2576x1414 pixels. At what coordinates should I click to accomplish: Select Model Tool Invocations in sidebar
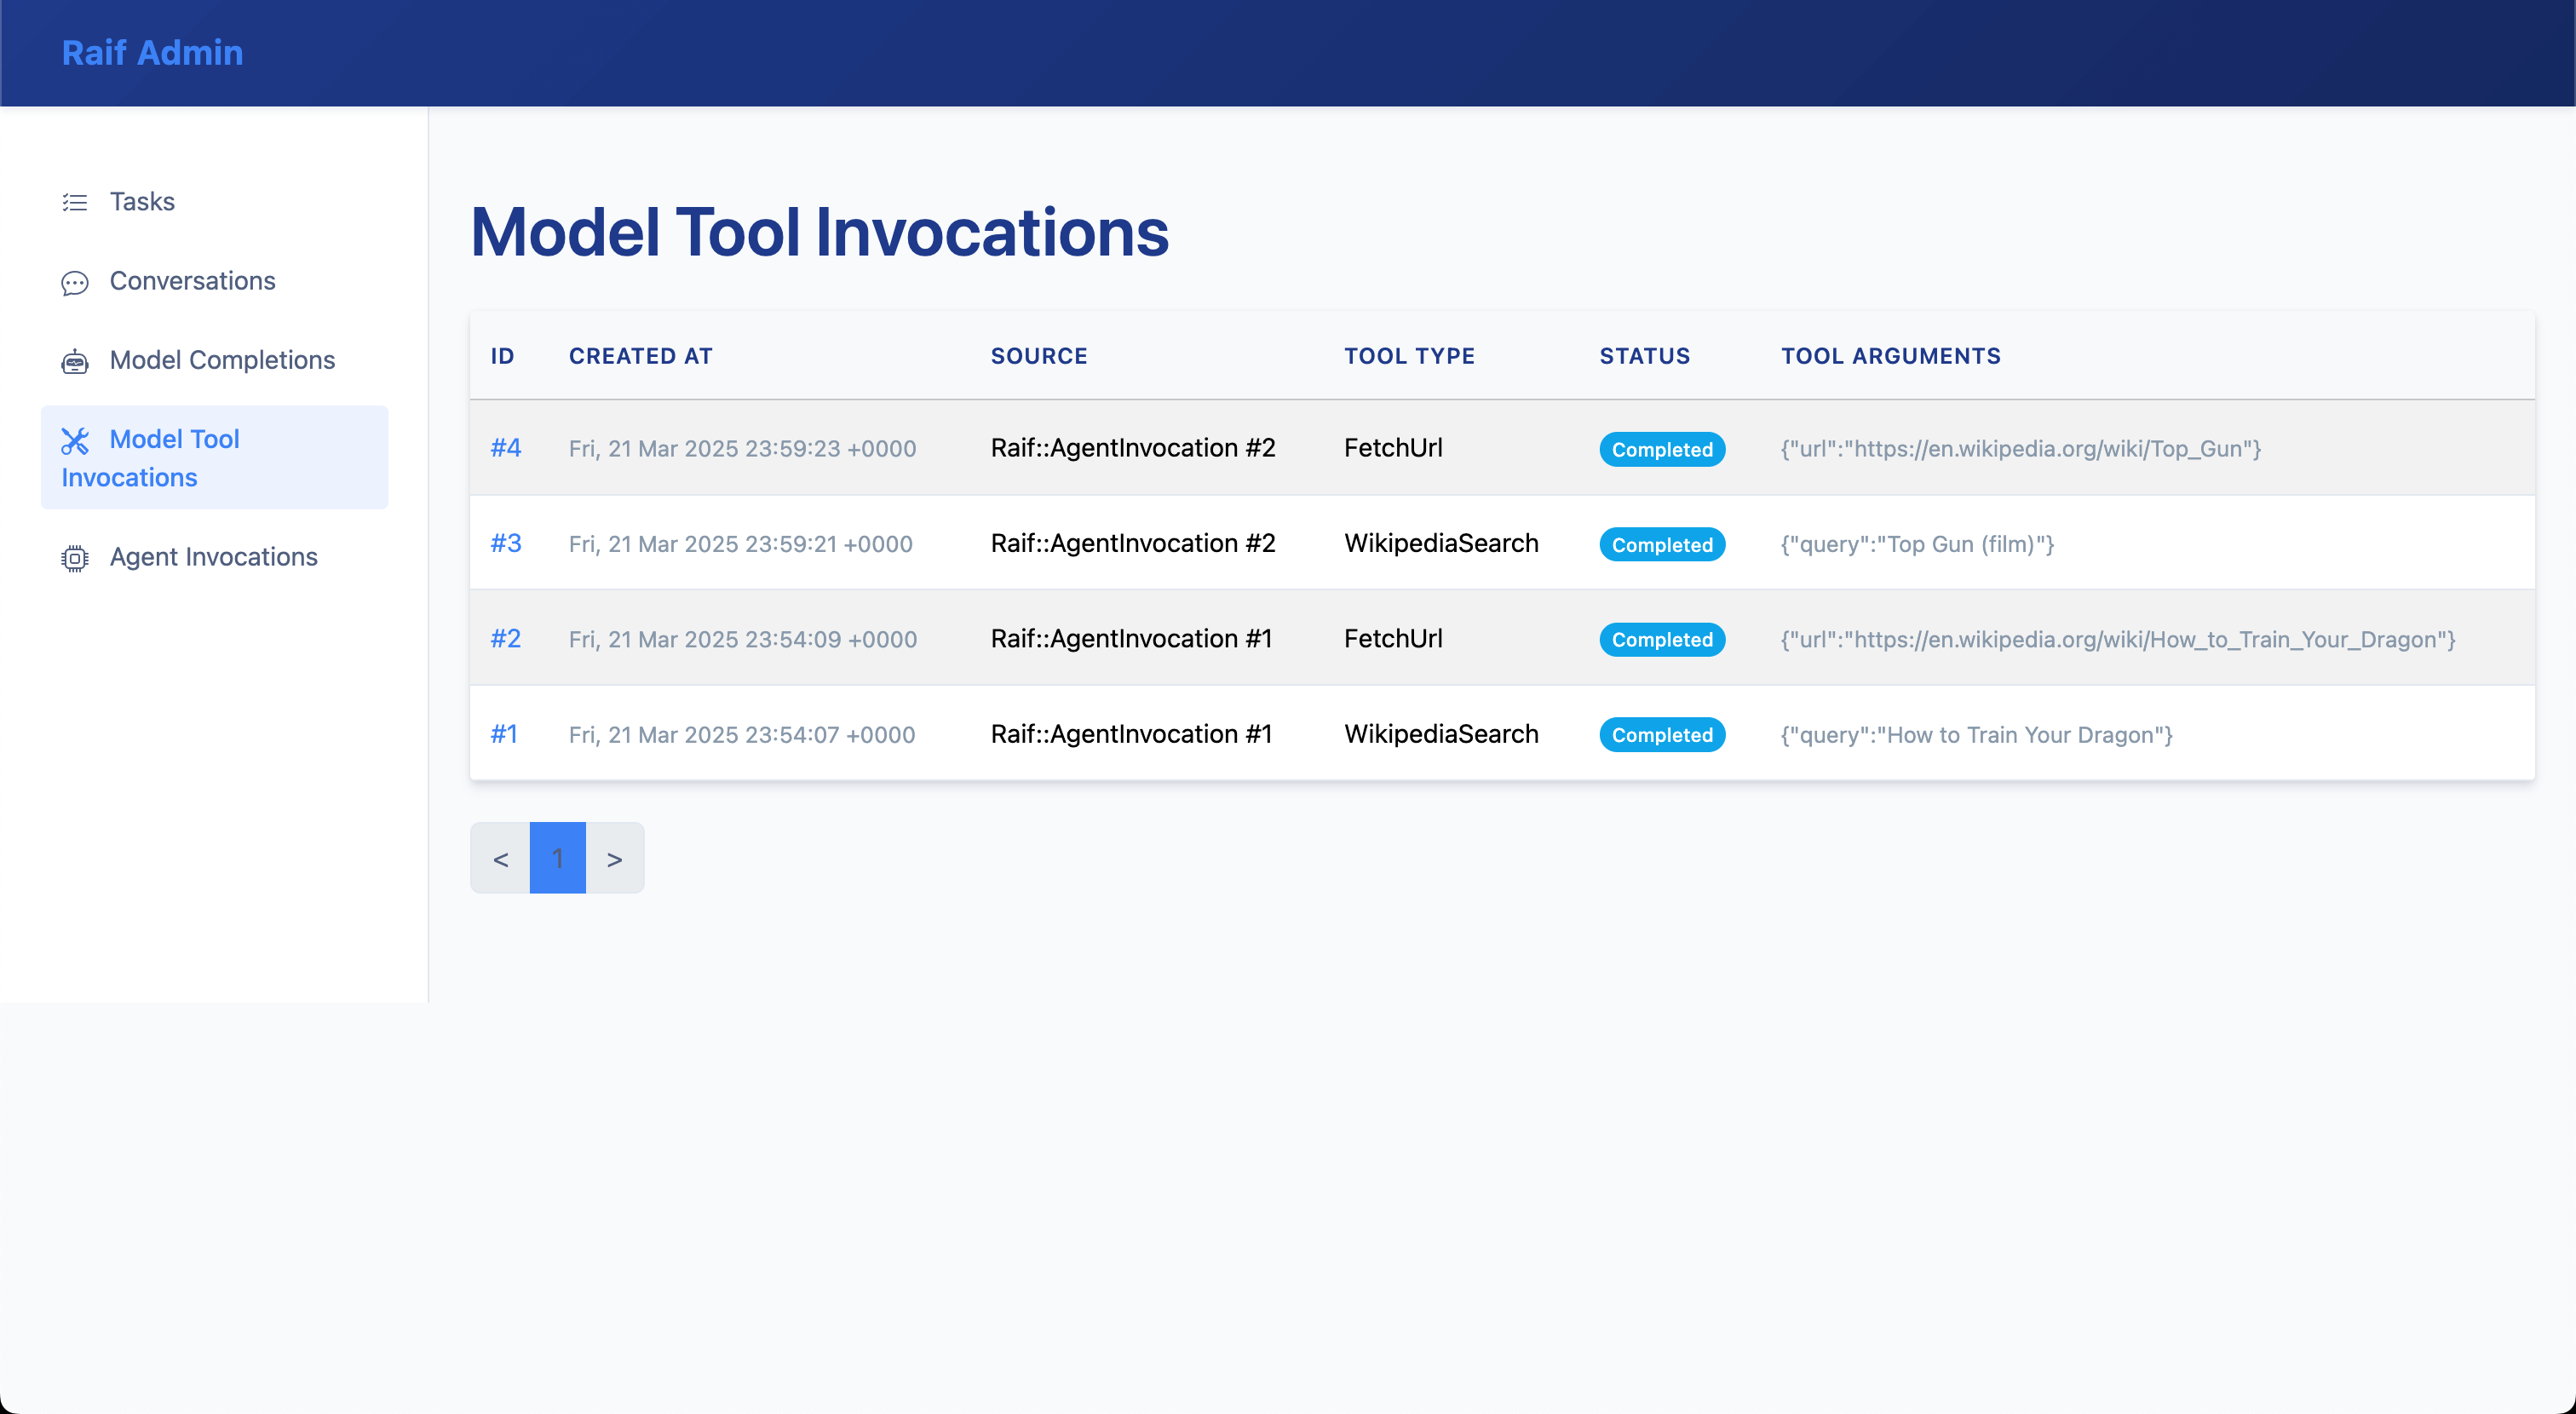pyautogui.click(x=214, y=457)
